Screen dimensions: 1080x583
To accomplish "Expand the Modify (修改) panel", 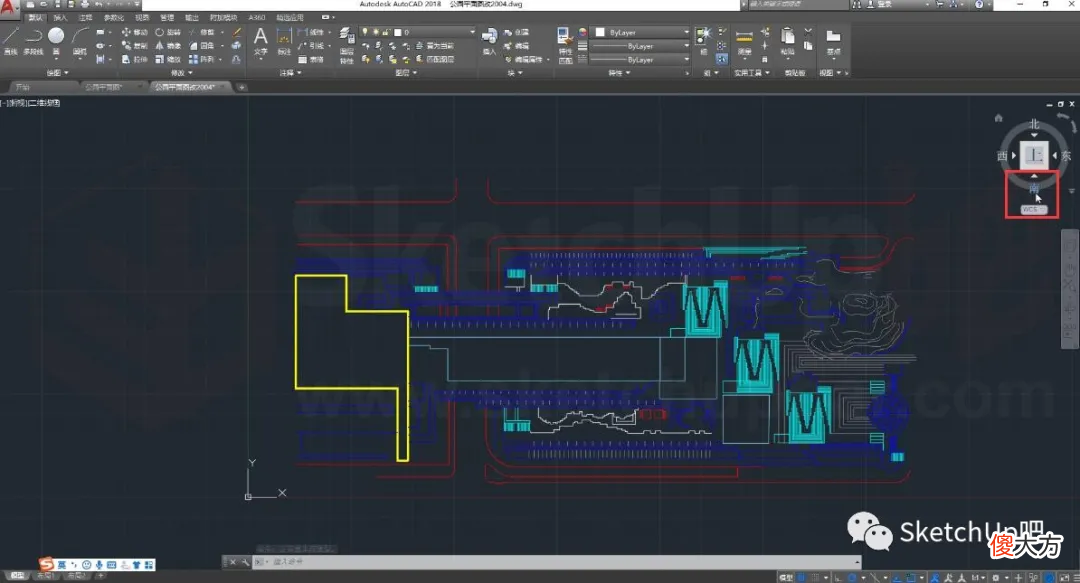I will (182, 72).
